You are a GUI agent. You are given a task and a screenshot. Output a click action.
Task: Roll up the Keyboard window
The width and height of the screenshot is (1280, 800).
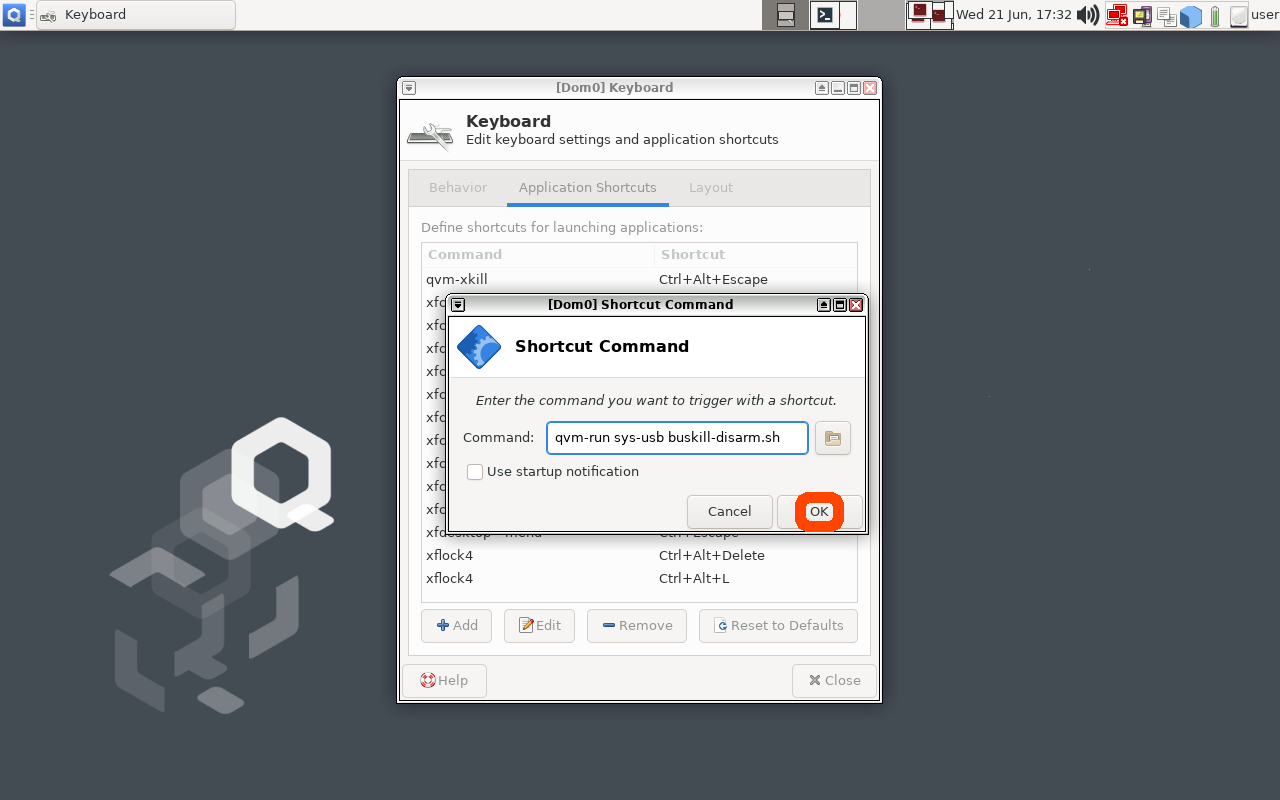coord(822,88)
